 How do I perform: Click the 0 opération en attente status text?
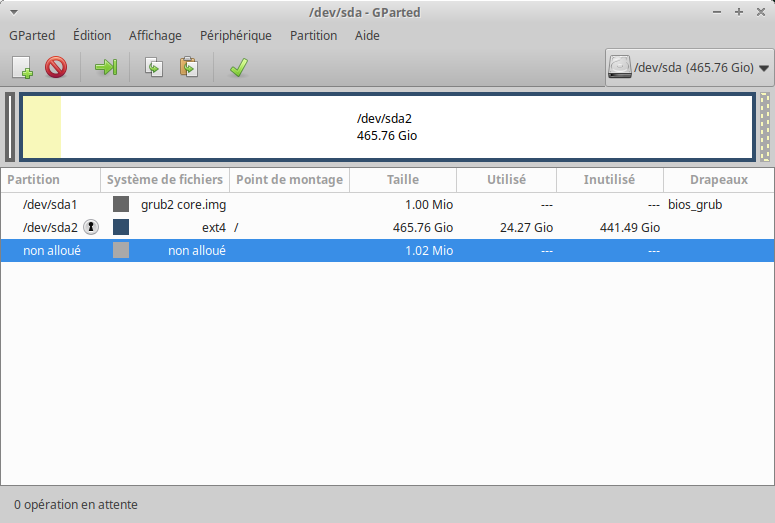[76, 505]
